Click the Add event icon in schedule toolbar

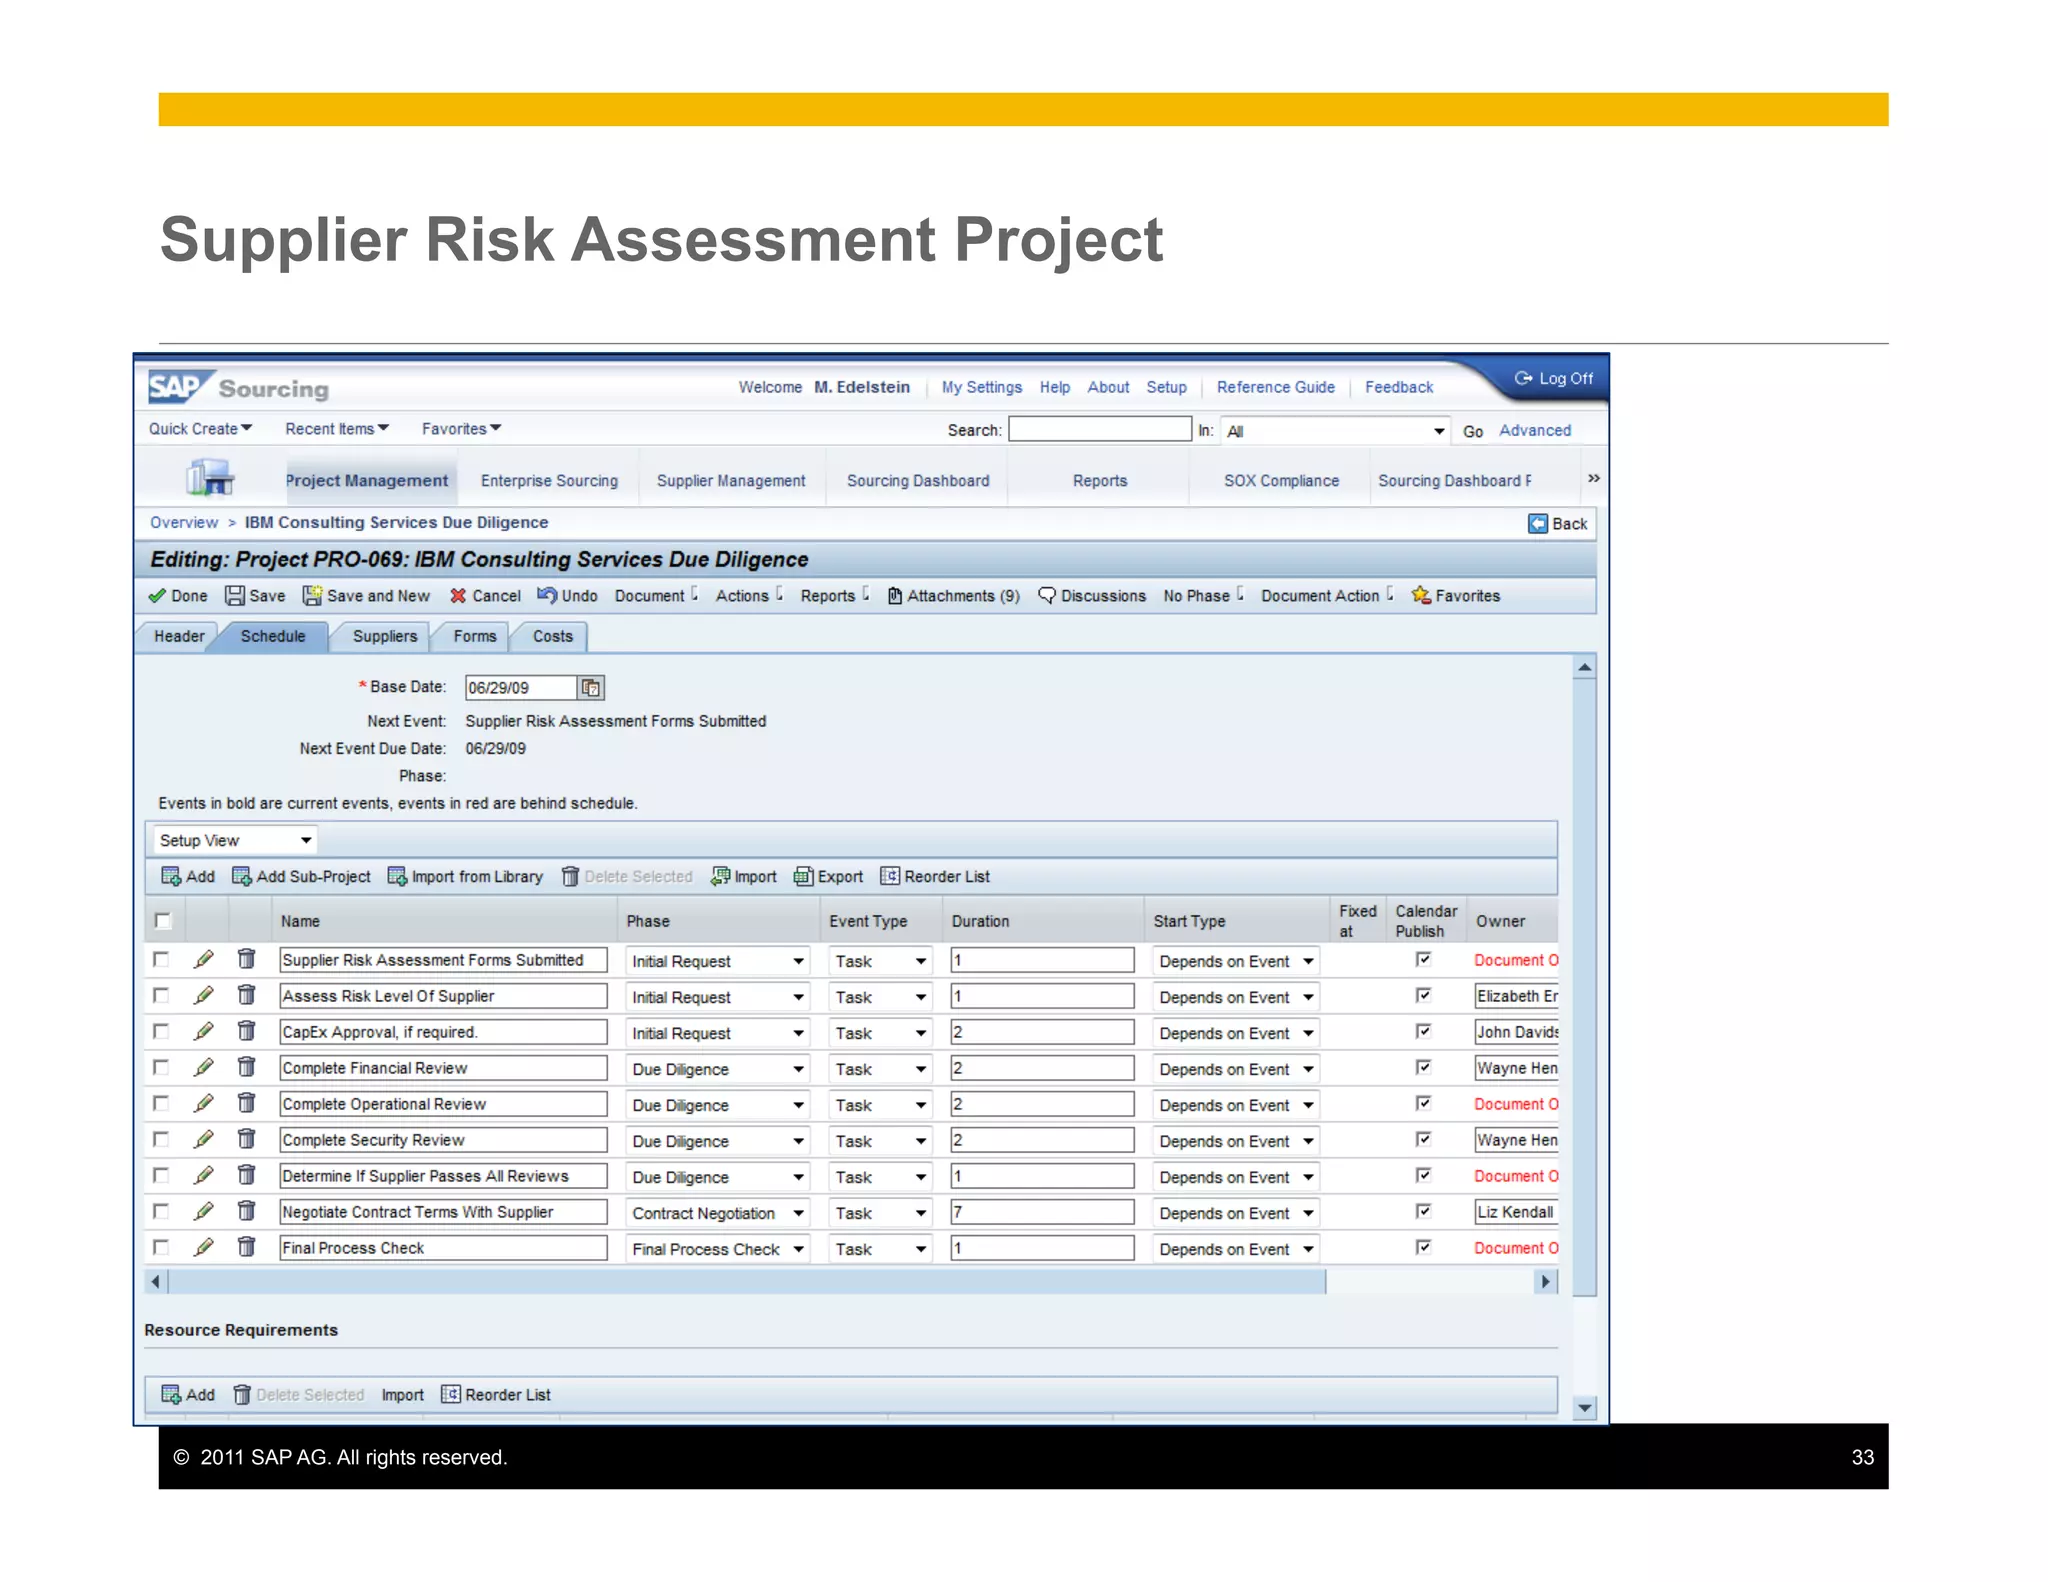(x=171, y=877)
